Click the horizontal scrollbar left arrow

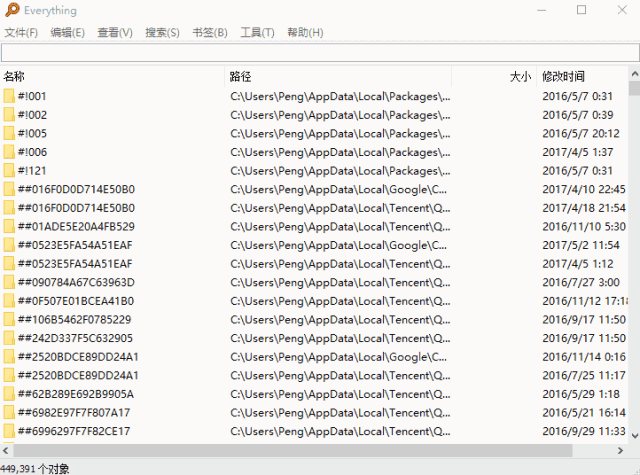coord(6,451)
